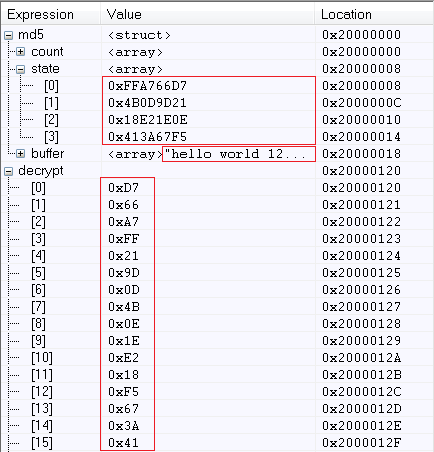This screenshot has height=452, width=434.
Task: Click location 0x2000012D
Action: [362, 409]
